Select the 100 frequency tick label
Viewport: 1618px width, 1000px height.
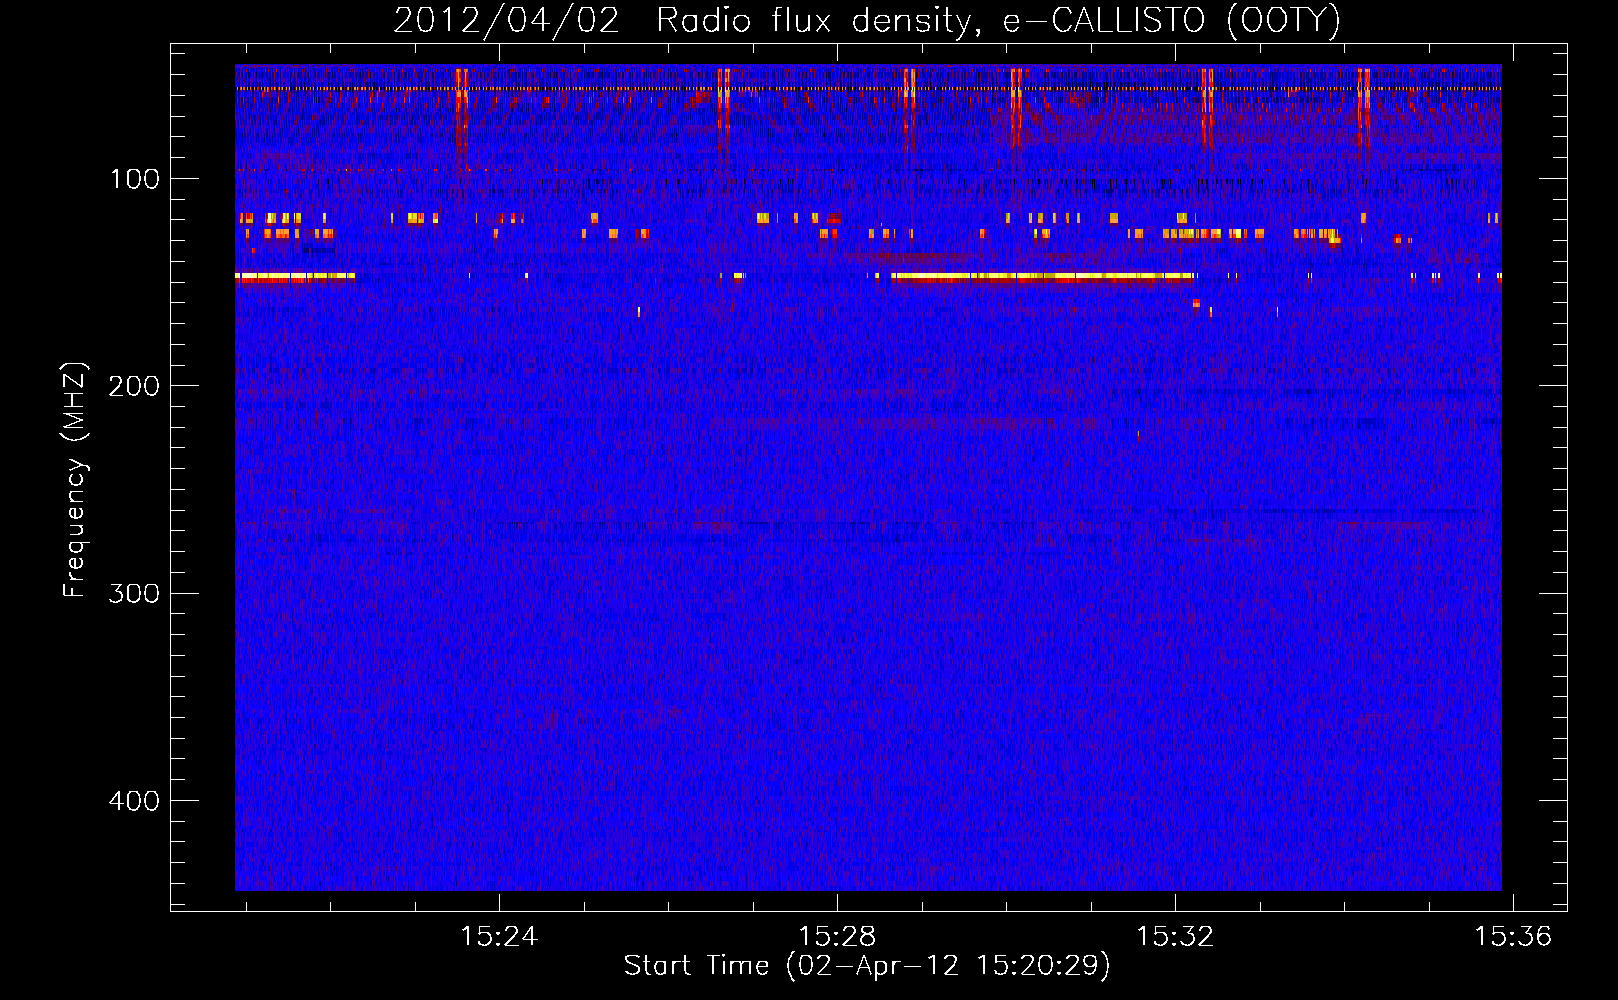135,179
